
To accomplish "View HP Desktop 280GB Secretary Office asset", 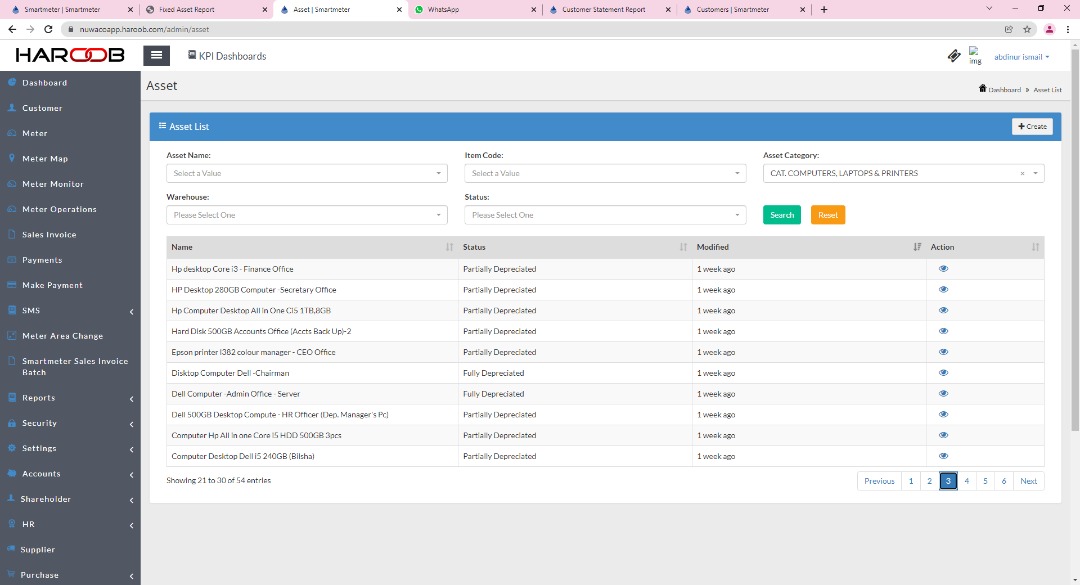I will pyautogui.click(x=944, y=289).
